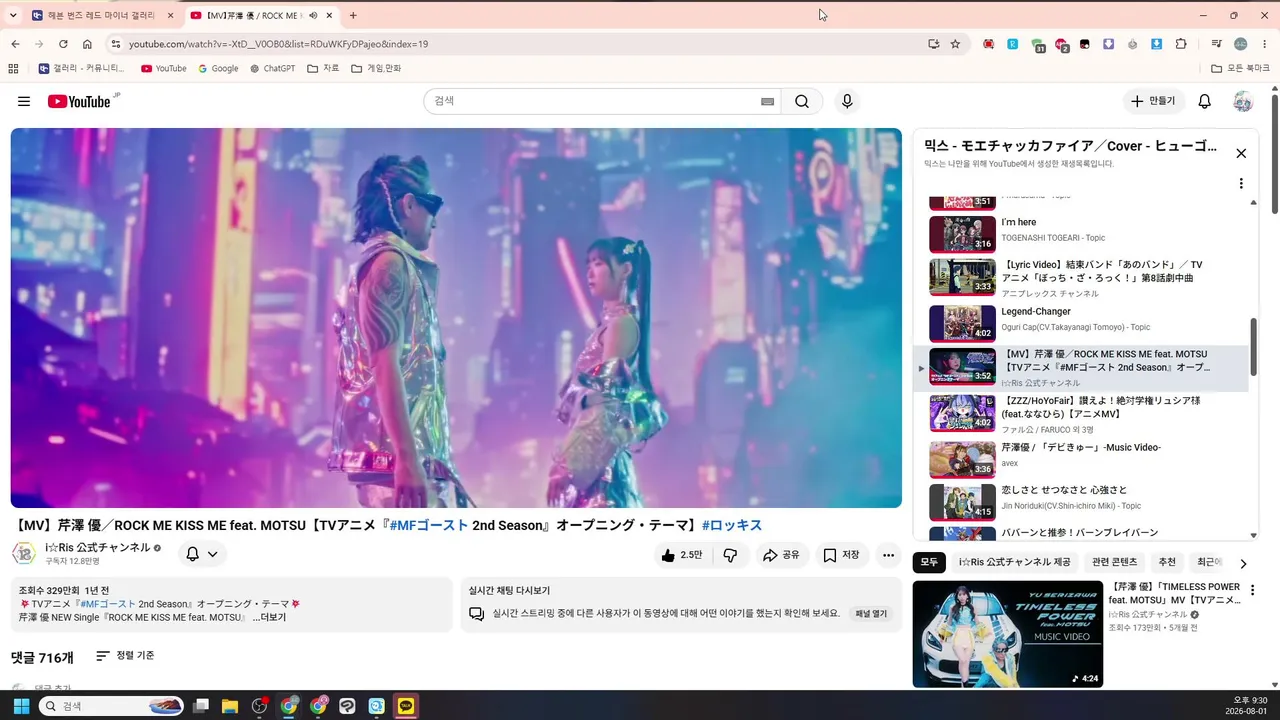
Task: Open the Chrome apps grid in bookmarks bar
Action: [13, 69]
